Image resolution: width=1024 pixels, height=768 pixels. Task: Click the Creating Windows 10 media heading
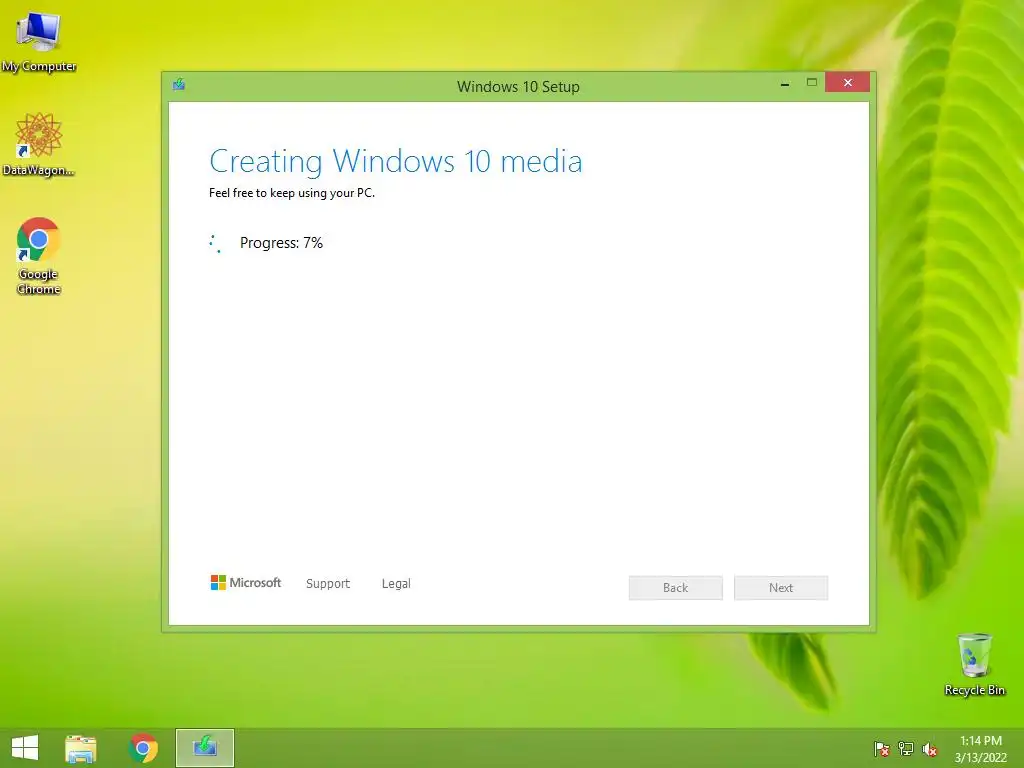tap(396, 161)
